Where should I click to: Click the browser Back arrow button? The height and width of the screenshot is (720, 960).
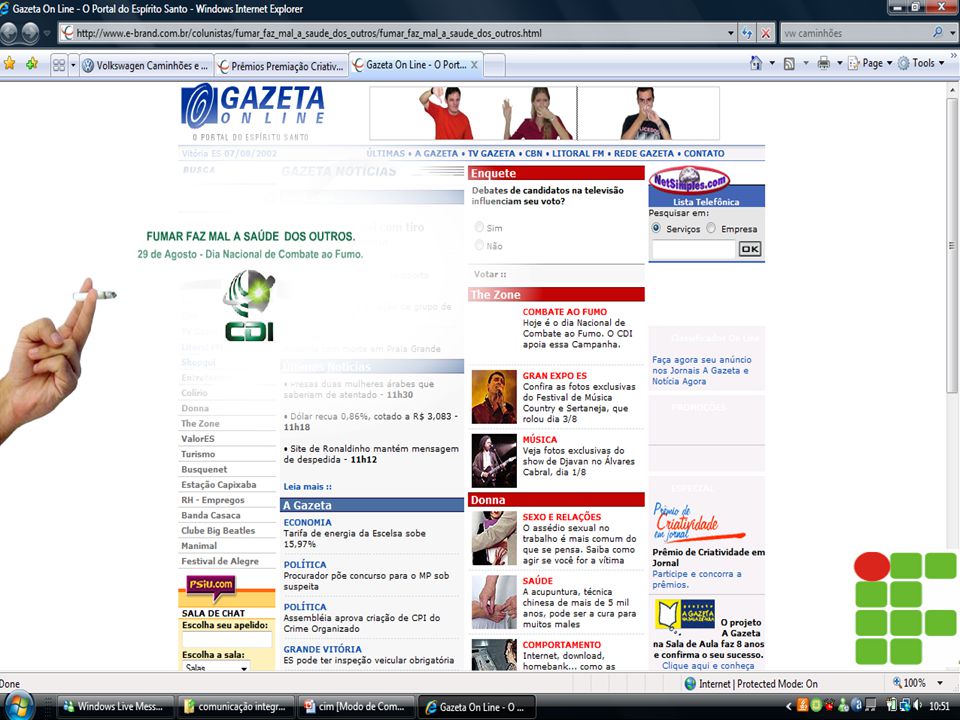coord(9,32)
